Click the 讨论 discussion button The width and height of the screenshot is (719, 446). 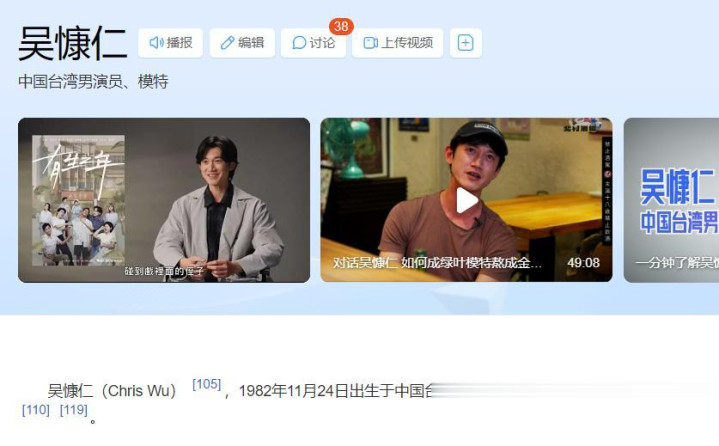point(314,43)
